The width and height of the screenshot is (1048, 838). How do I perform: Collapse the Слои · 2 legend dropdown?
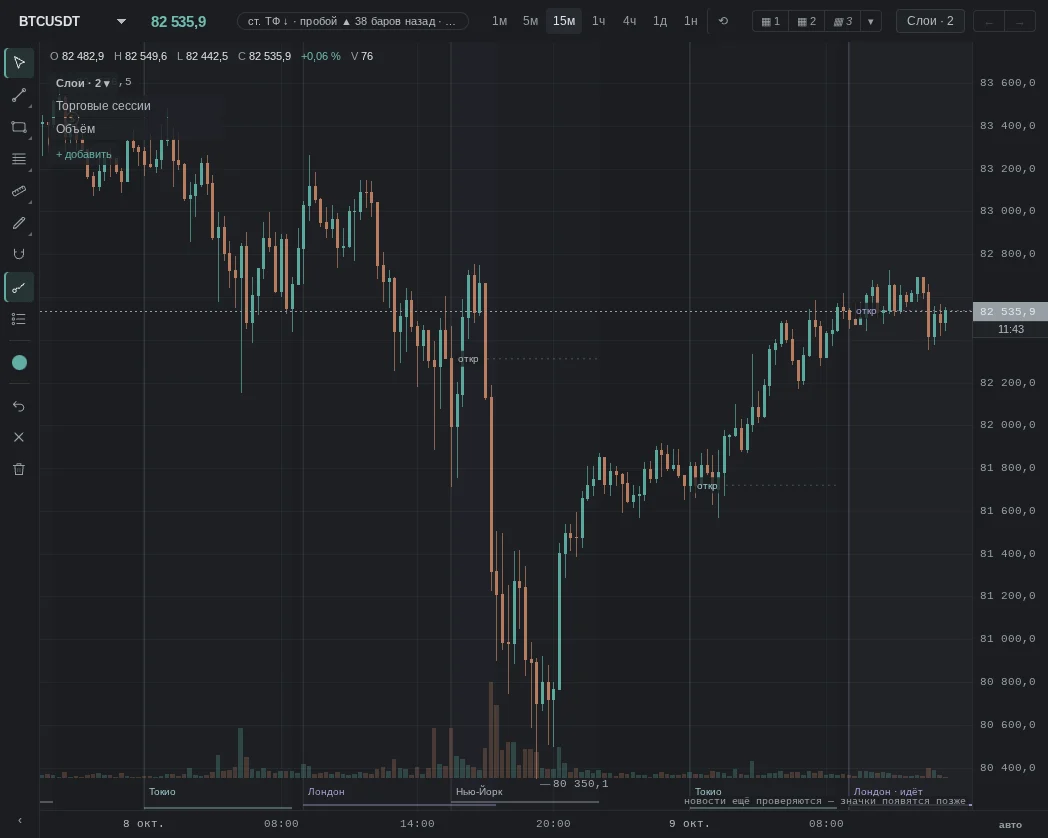tap(83, 84)
